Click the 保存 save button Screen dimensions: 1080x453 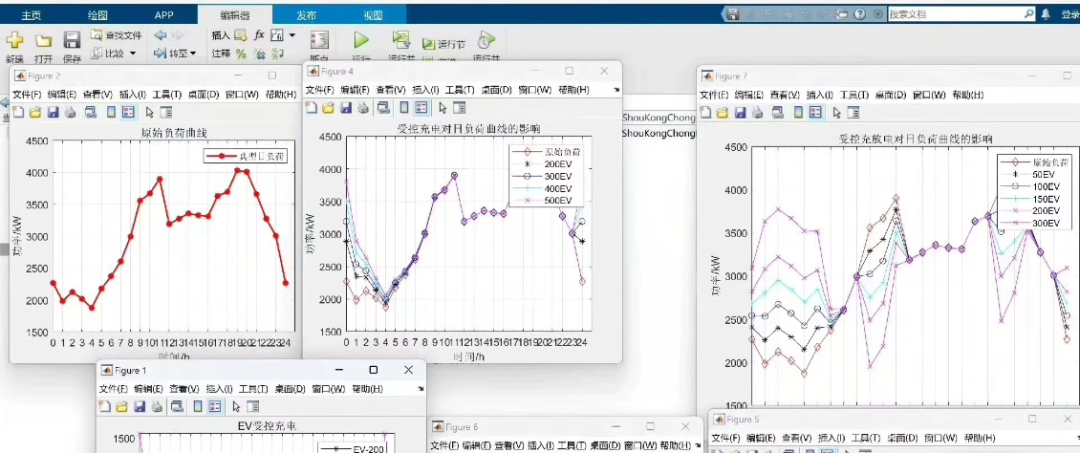click(72, 47)
